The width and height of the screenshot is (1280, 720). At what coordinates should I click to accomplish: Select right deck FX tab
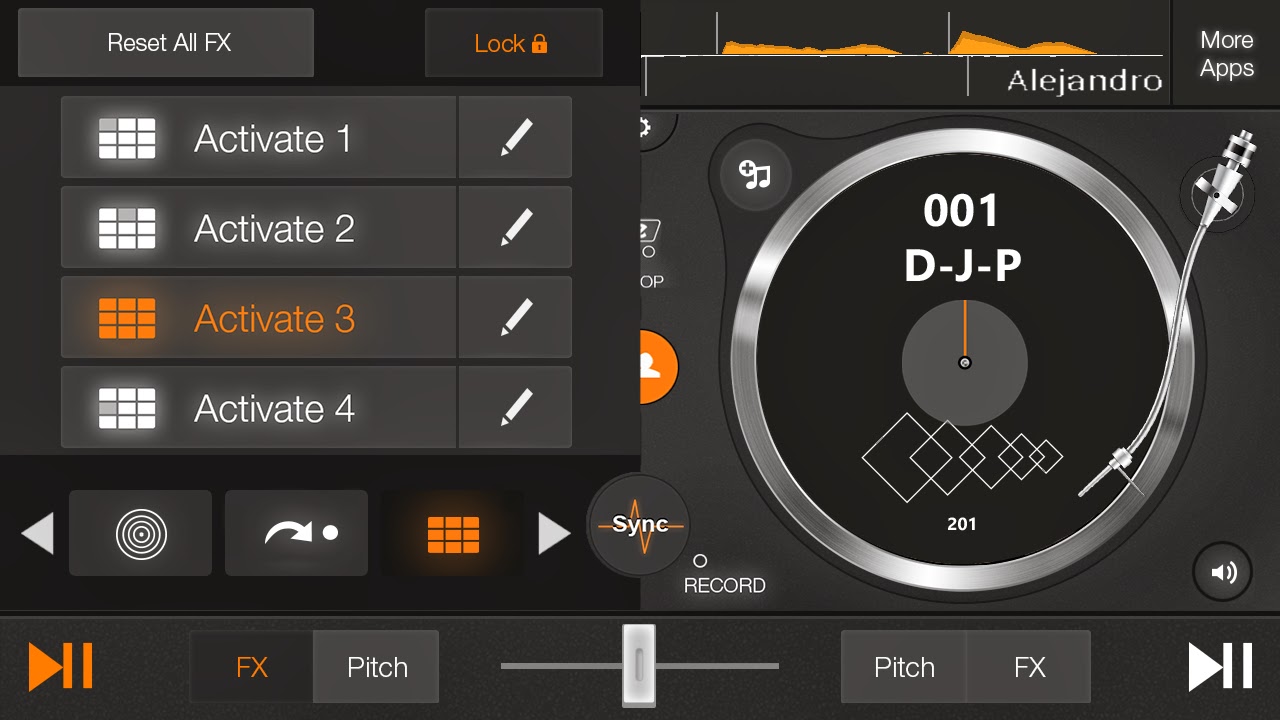pyautogui.click(x=1029, y=667)
